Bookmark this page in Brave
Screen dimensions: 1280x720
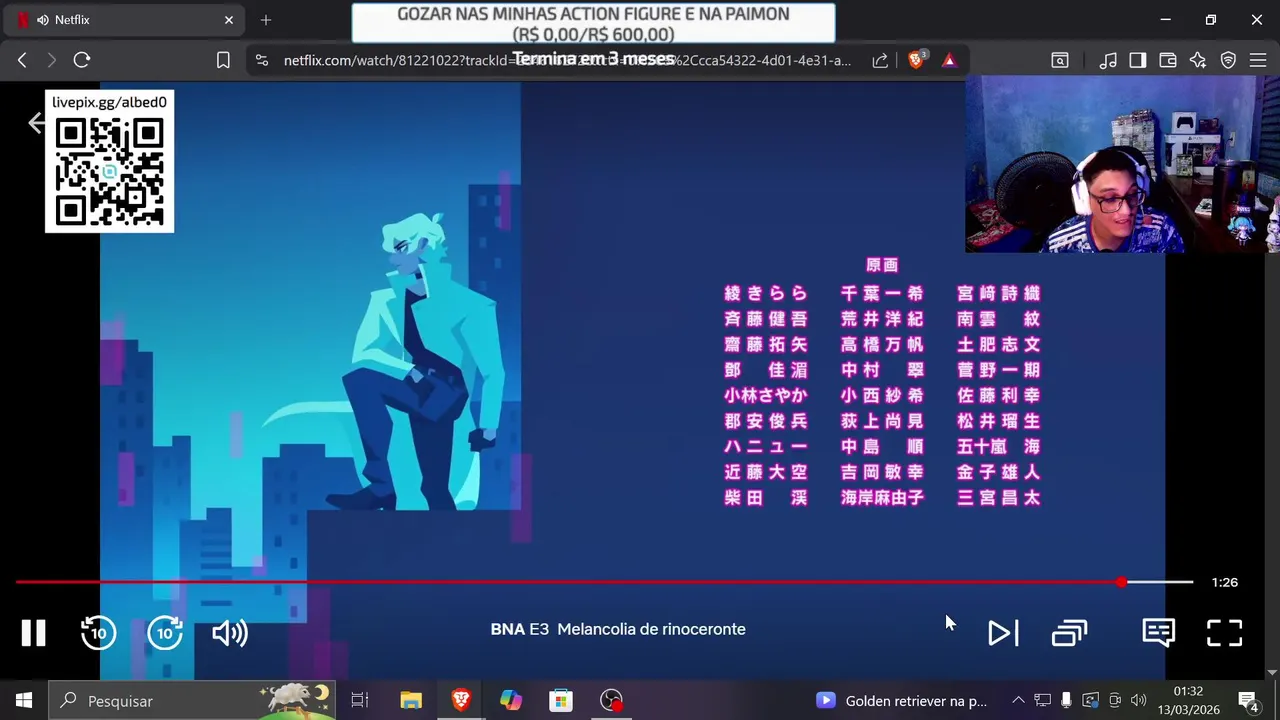pyautogui.click(x=223, y=60)
